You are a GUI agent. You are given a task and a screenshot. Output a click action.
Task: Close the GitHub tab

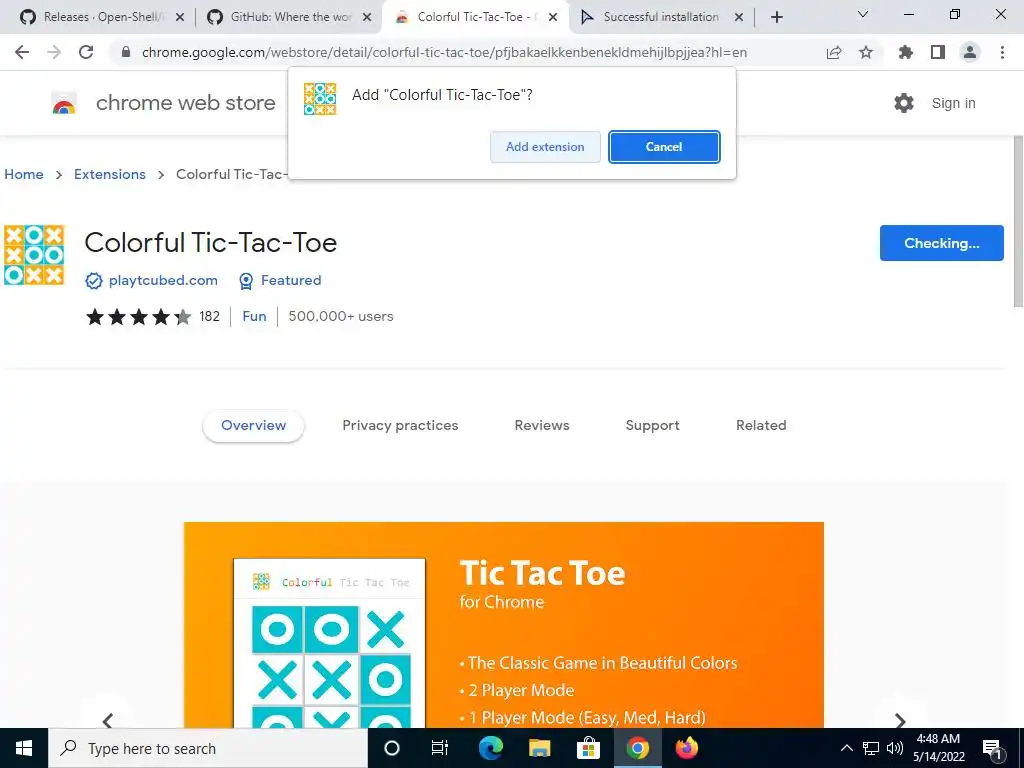pos(367,17)
